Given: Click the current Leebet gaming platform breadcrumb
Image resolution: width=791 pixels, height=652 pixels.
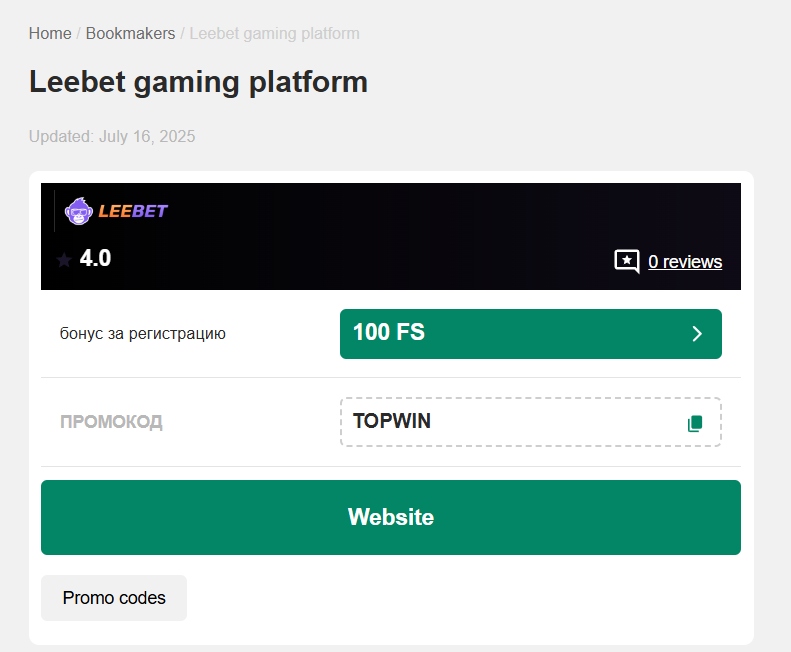Looking at the screenshot, I should 274,33.
